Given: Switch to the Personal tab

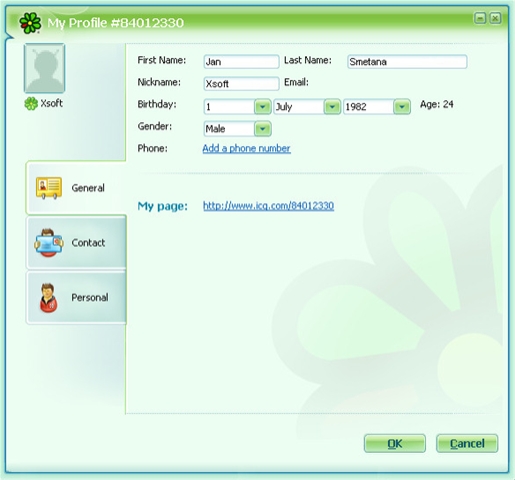Looking at the screenshot, I should tap(76, 298).
